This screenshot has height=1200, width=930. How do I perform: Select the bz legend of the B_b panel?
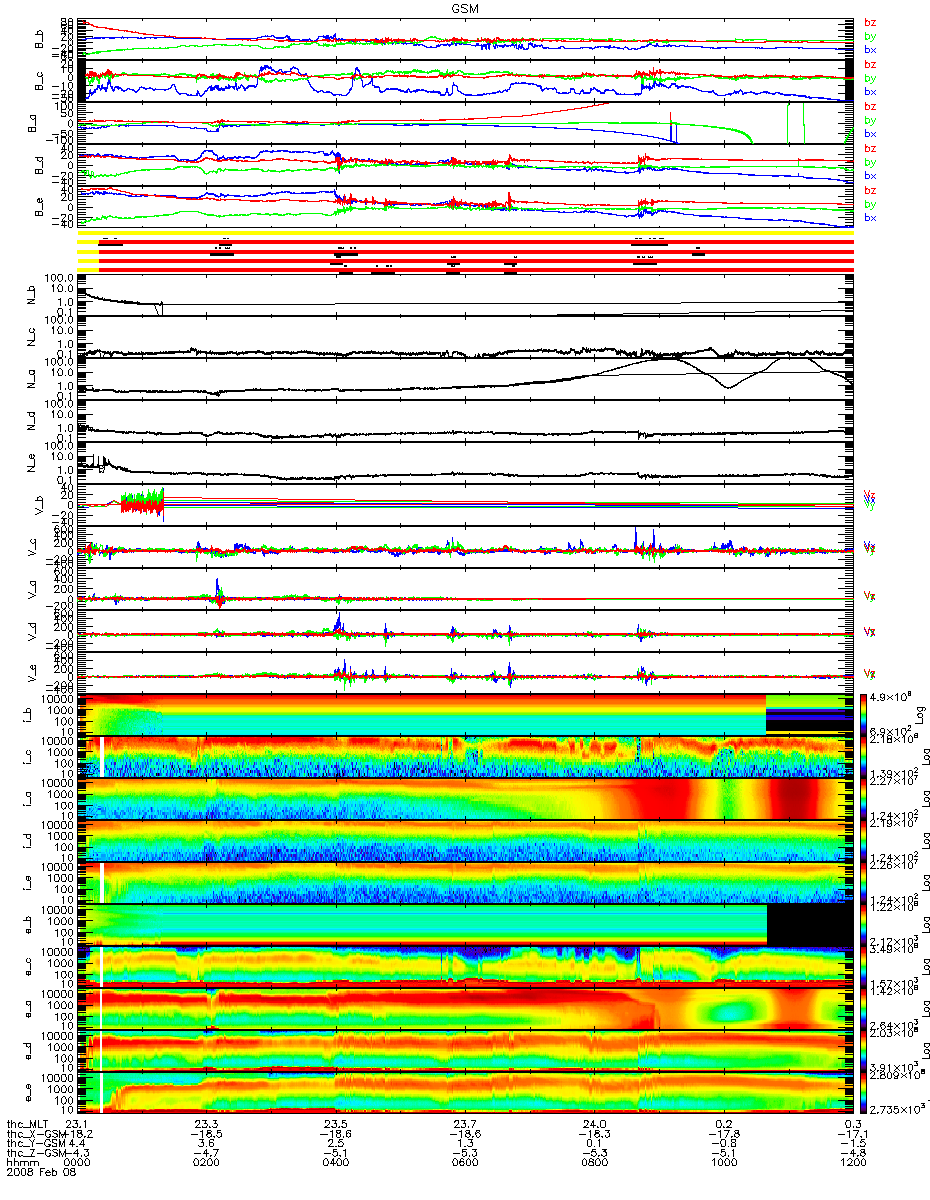point(870,22)
